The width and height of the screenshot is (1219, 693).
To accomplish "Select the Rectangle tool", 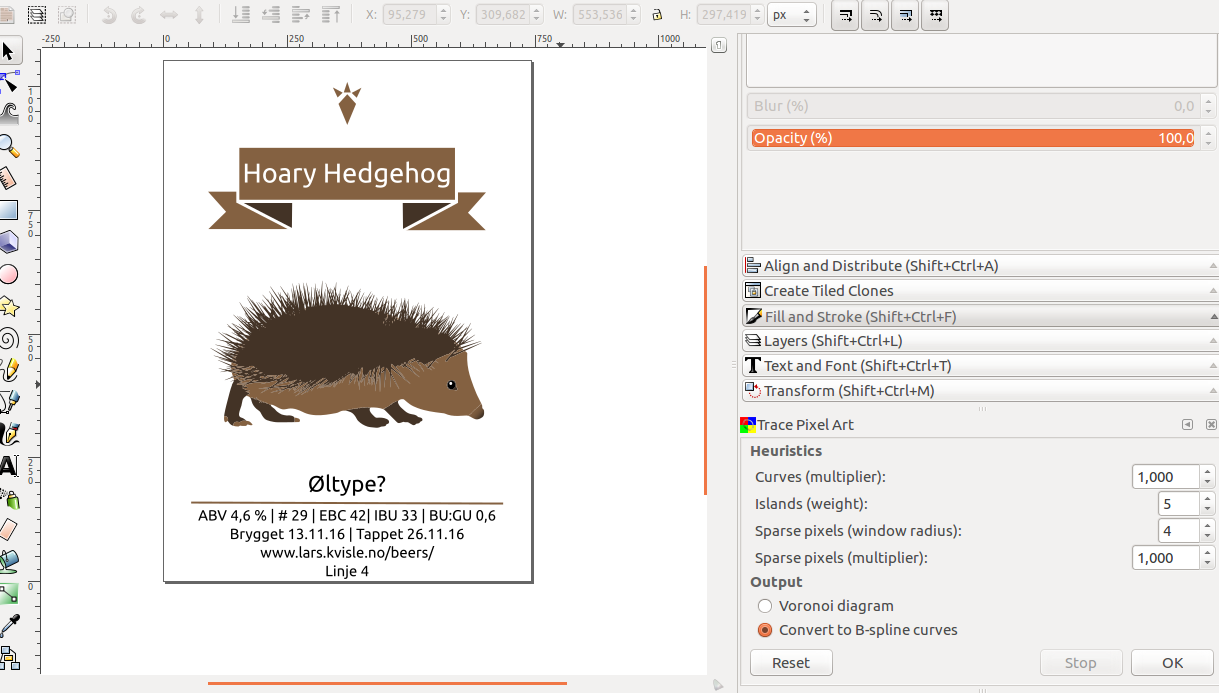I will click(x=13, y=208).
